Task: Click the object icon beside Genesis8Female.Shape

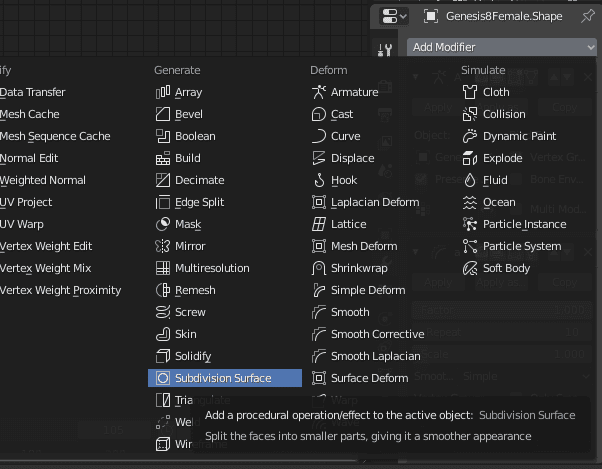Action: (x=431, y=16)
